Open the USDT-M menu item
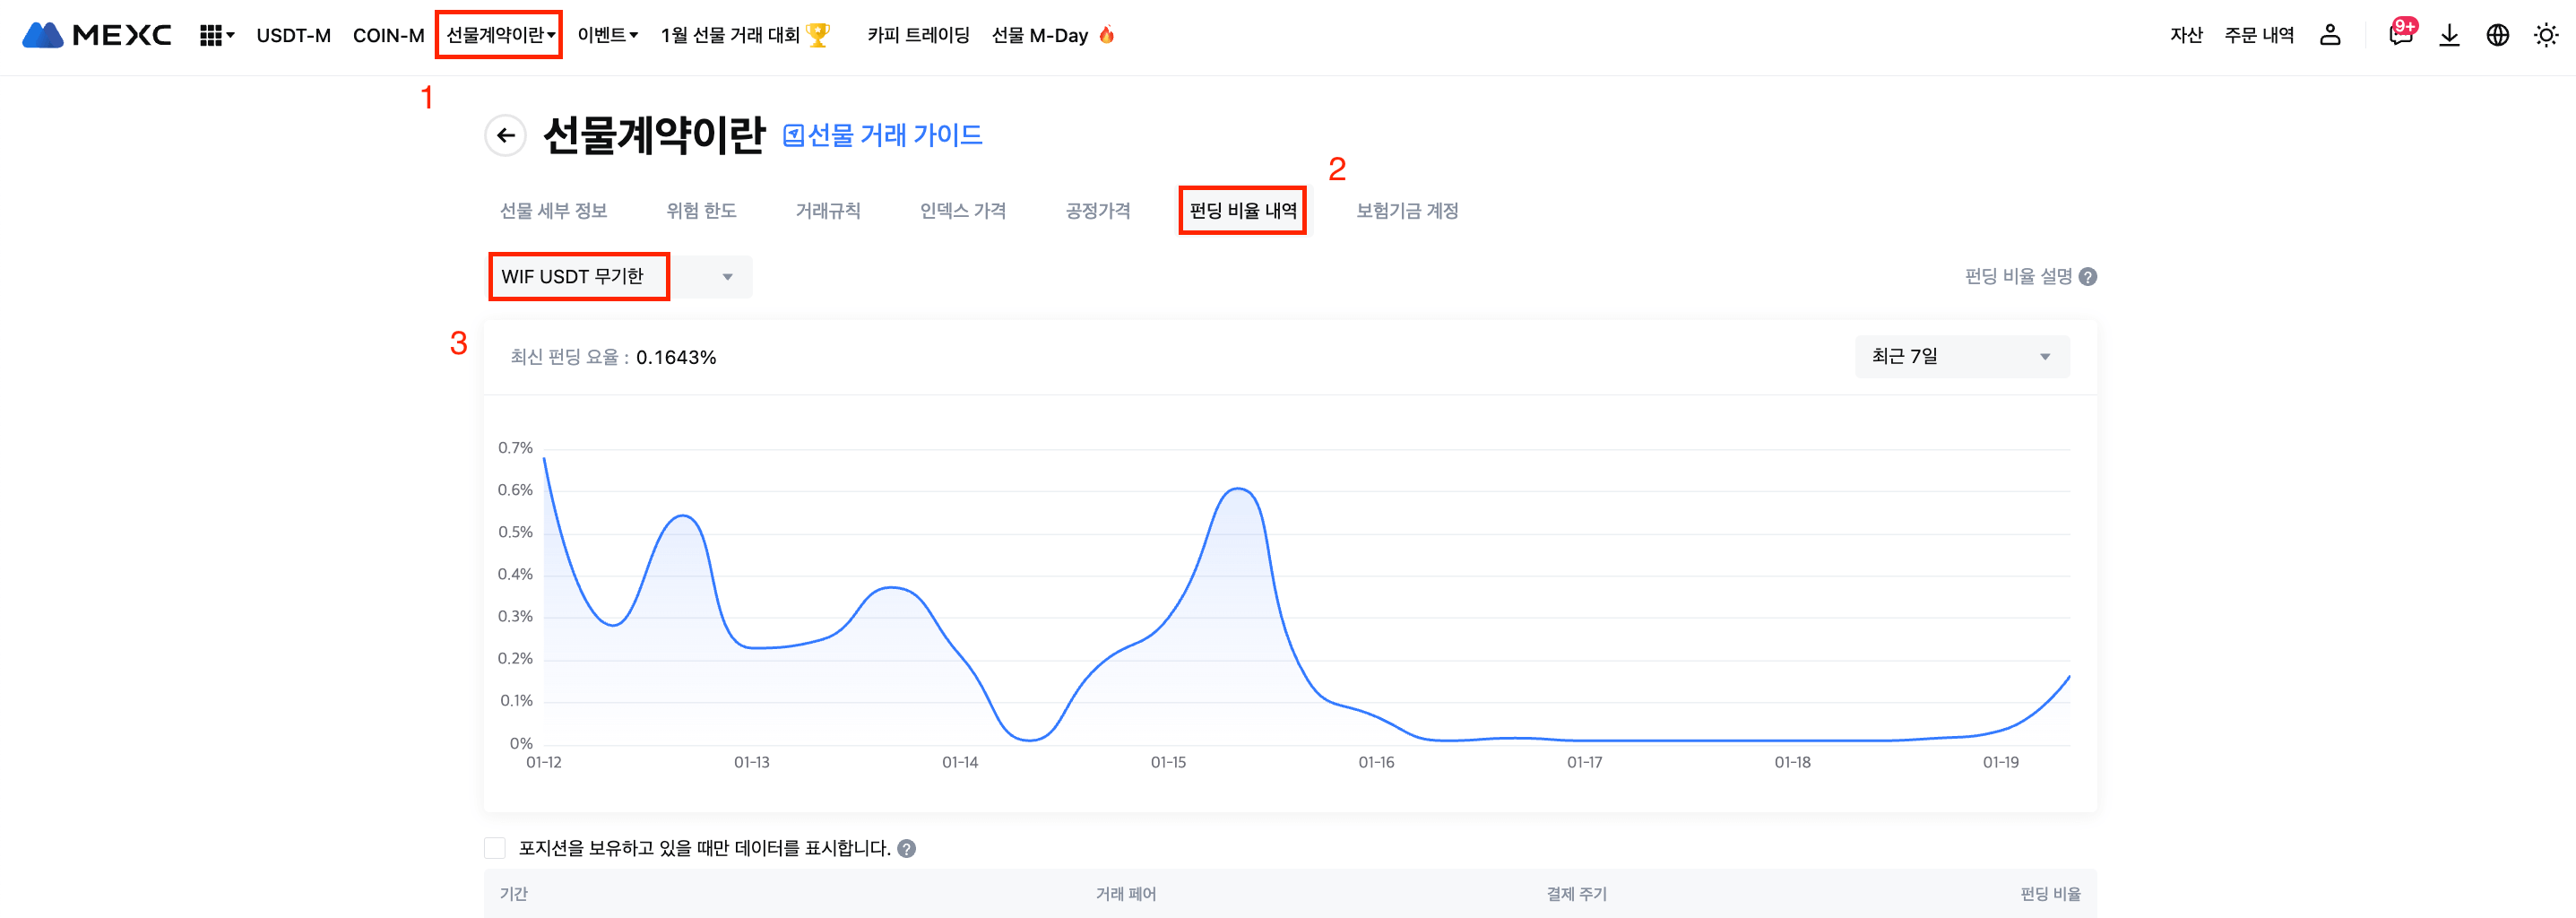Screen dimensions: 2576x918 pos(293,35)
